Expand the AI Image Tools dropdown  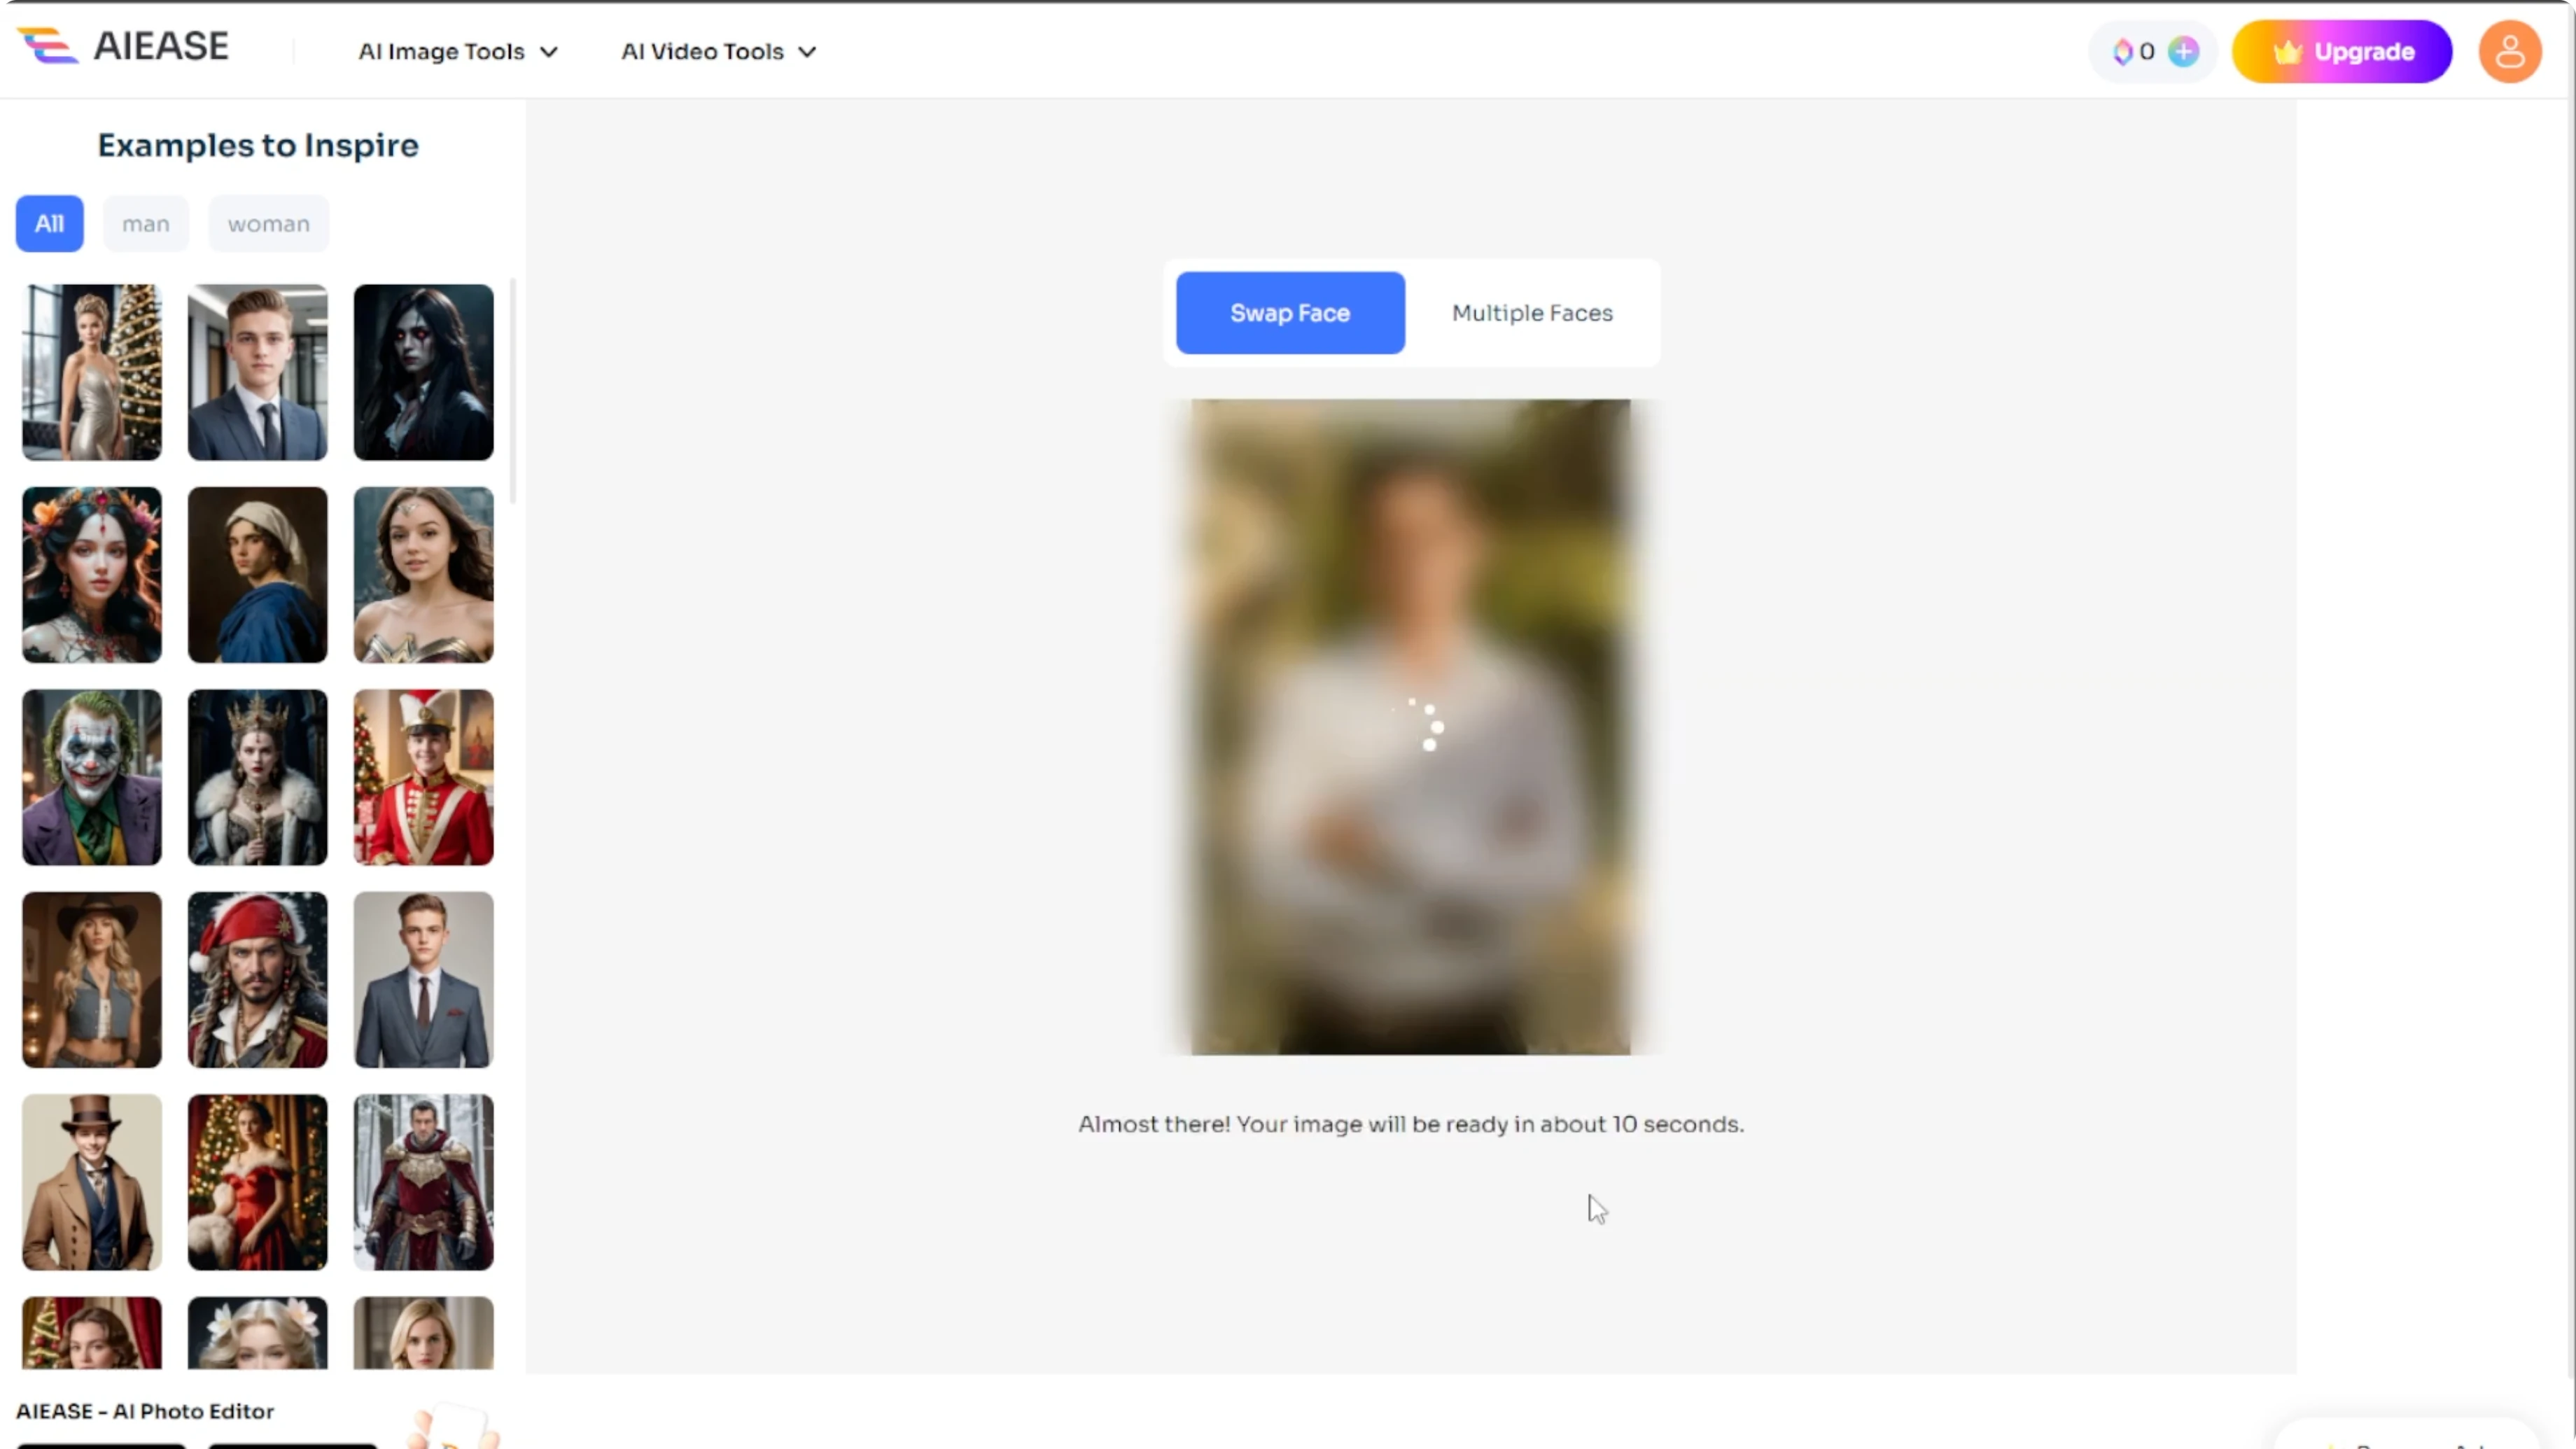pos(458,52)
